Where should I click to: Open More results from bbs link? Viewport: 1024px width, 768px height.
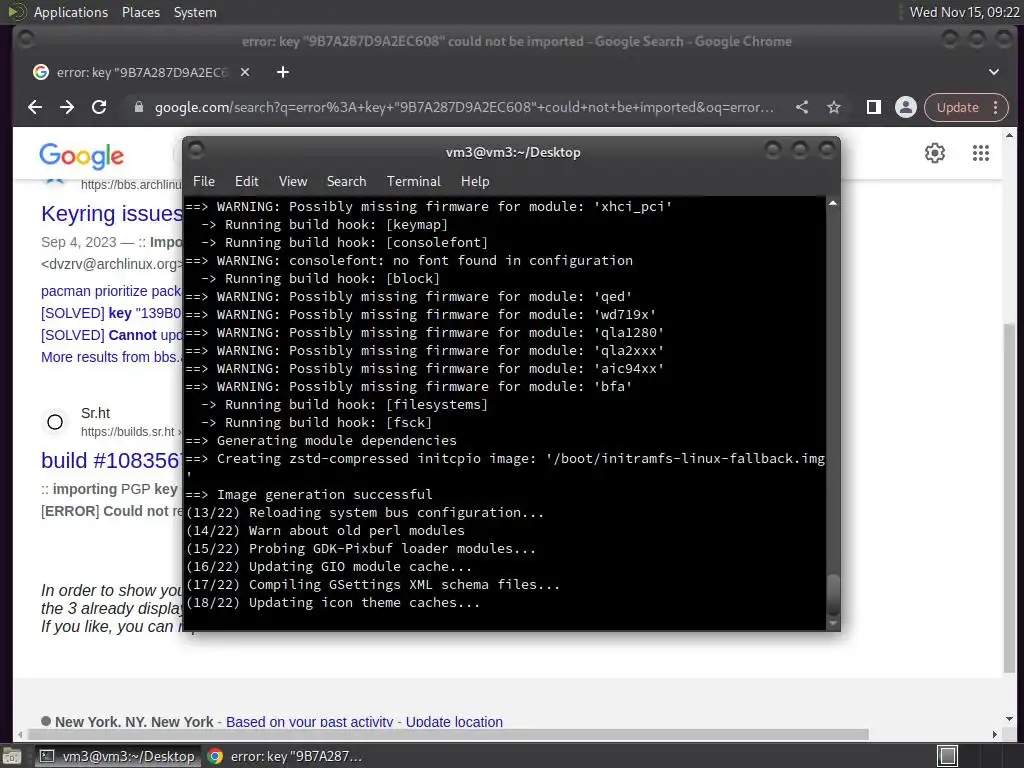point(112,357)
